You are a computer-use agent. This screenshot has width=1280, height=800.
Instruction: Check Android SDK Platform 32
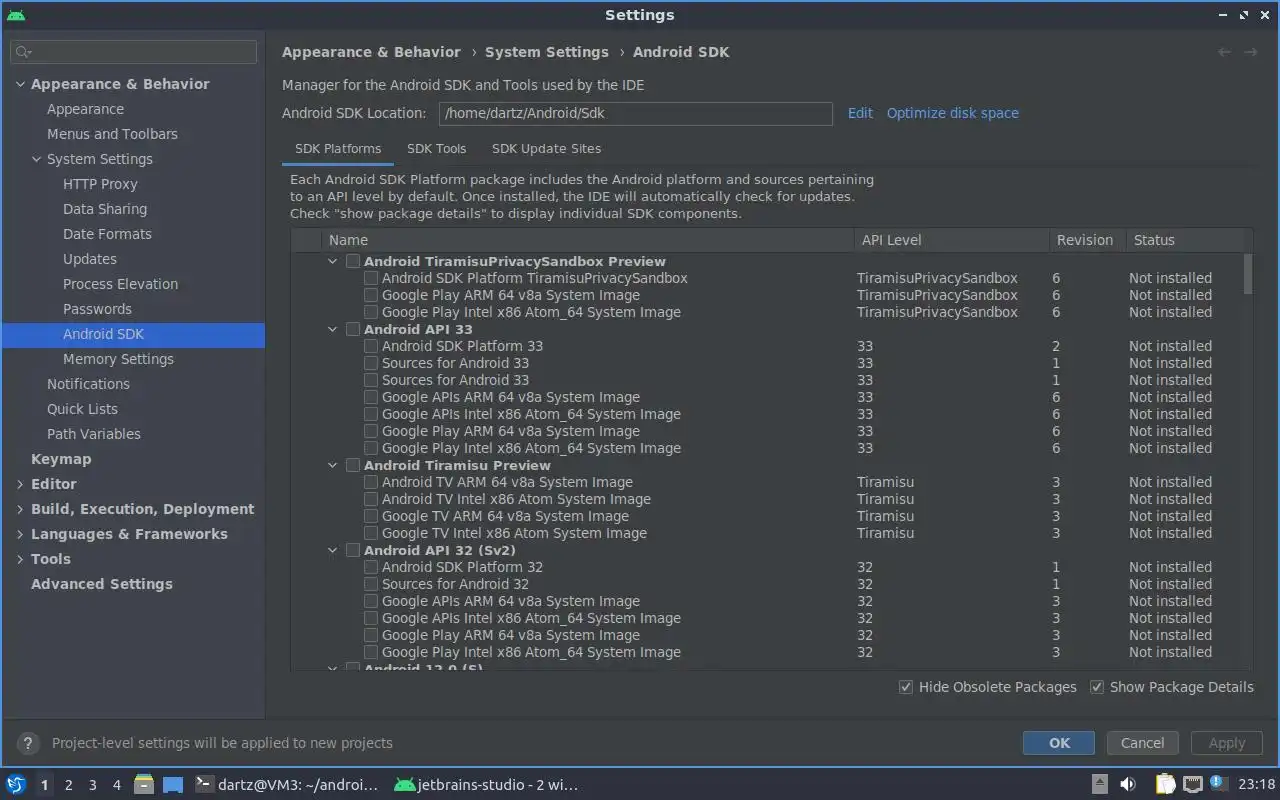[x=371, y=567]
